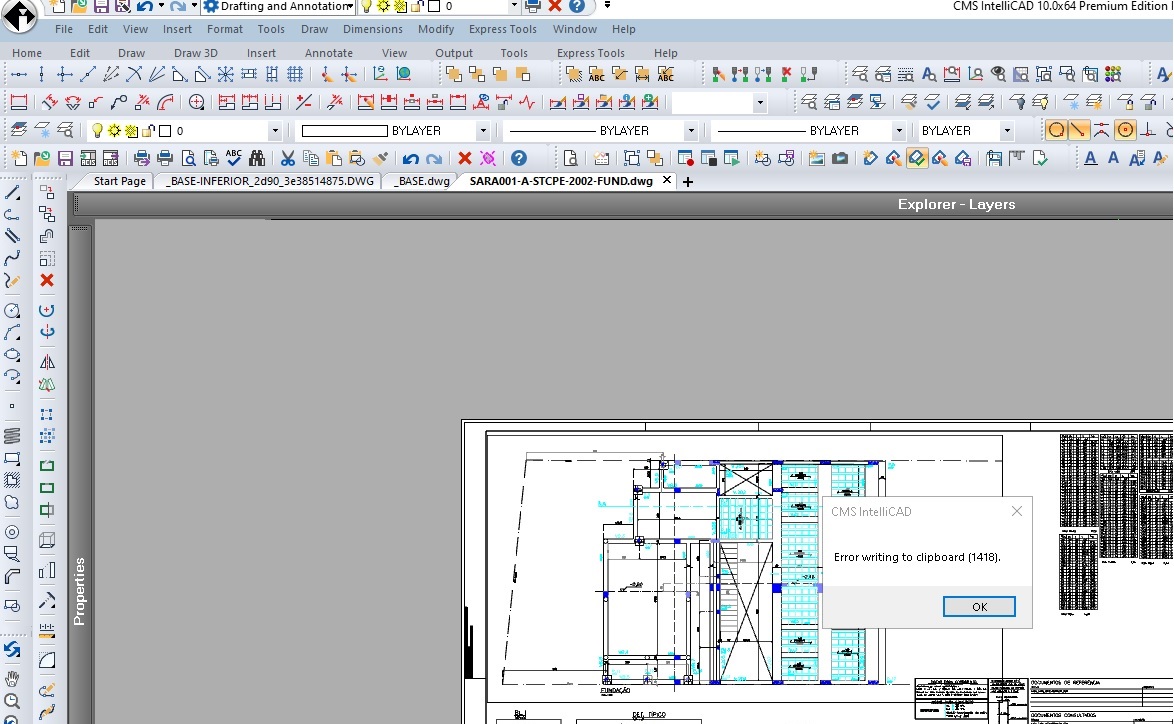
Task: Click the Horizontal construction line icon
Action: pos(19,74)
